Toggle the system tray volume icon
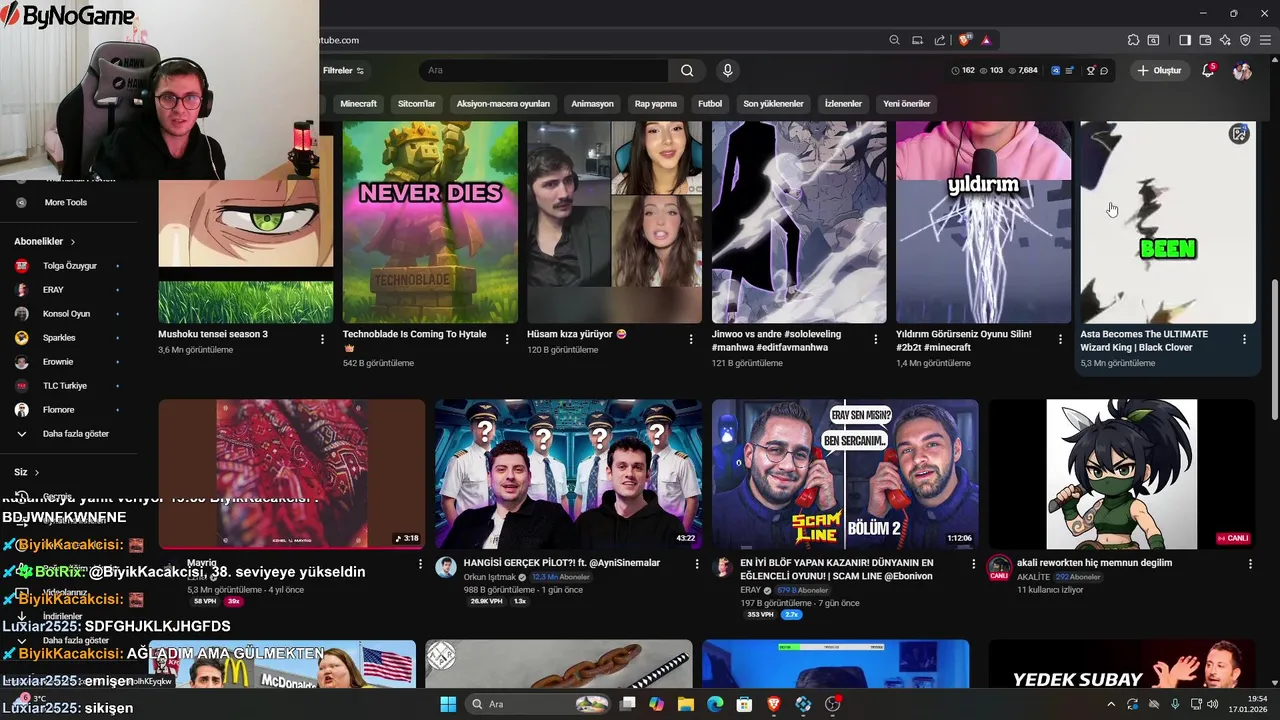 click(1212, 704)
